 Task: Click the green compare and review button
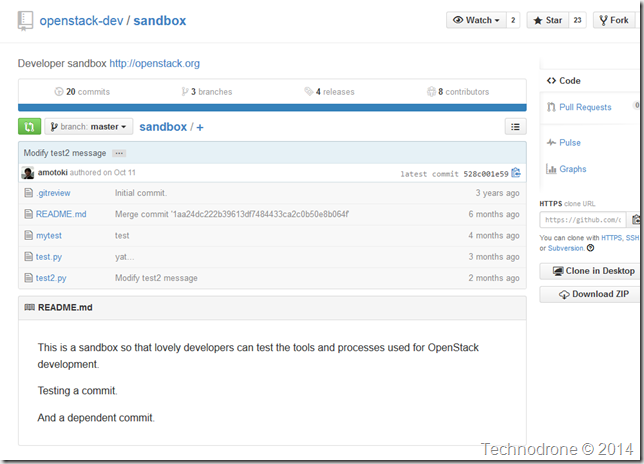tap(30, 126)
